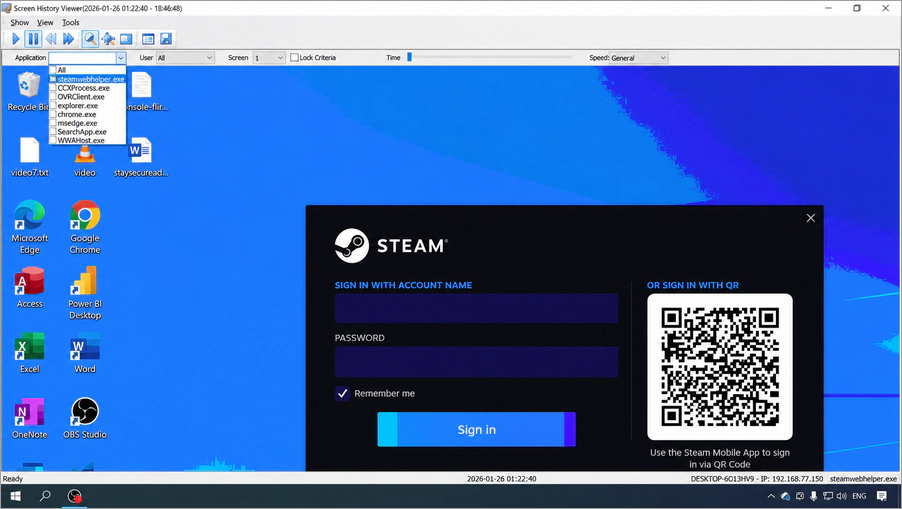Screen dimensions: 902x509
Task: Collapse the Application dropdown arrow
Action: (121, 58)
